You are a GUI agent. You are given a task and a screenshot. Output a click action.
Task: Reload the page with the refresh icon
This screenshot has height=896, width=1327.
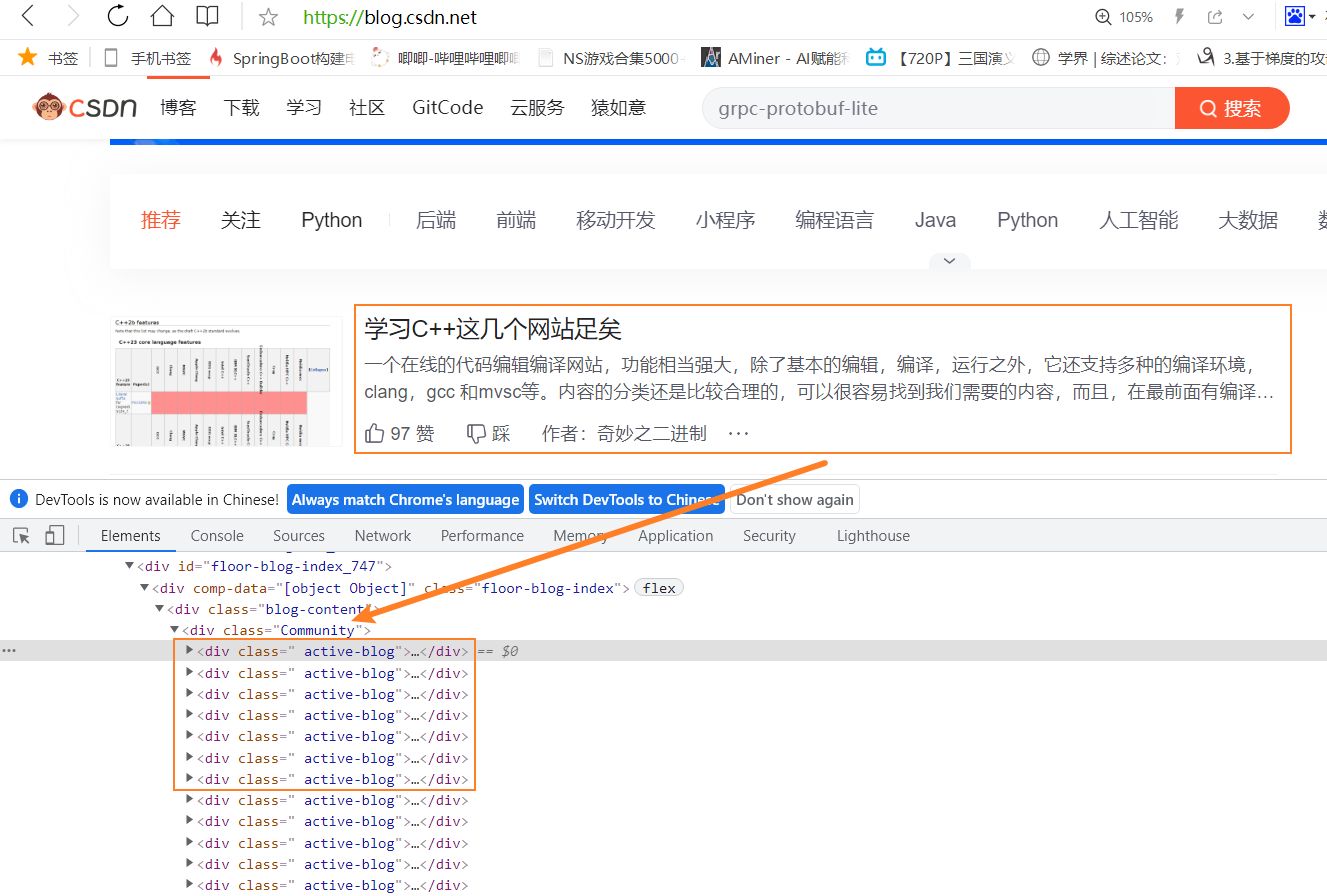click(118, 16)
